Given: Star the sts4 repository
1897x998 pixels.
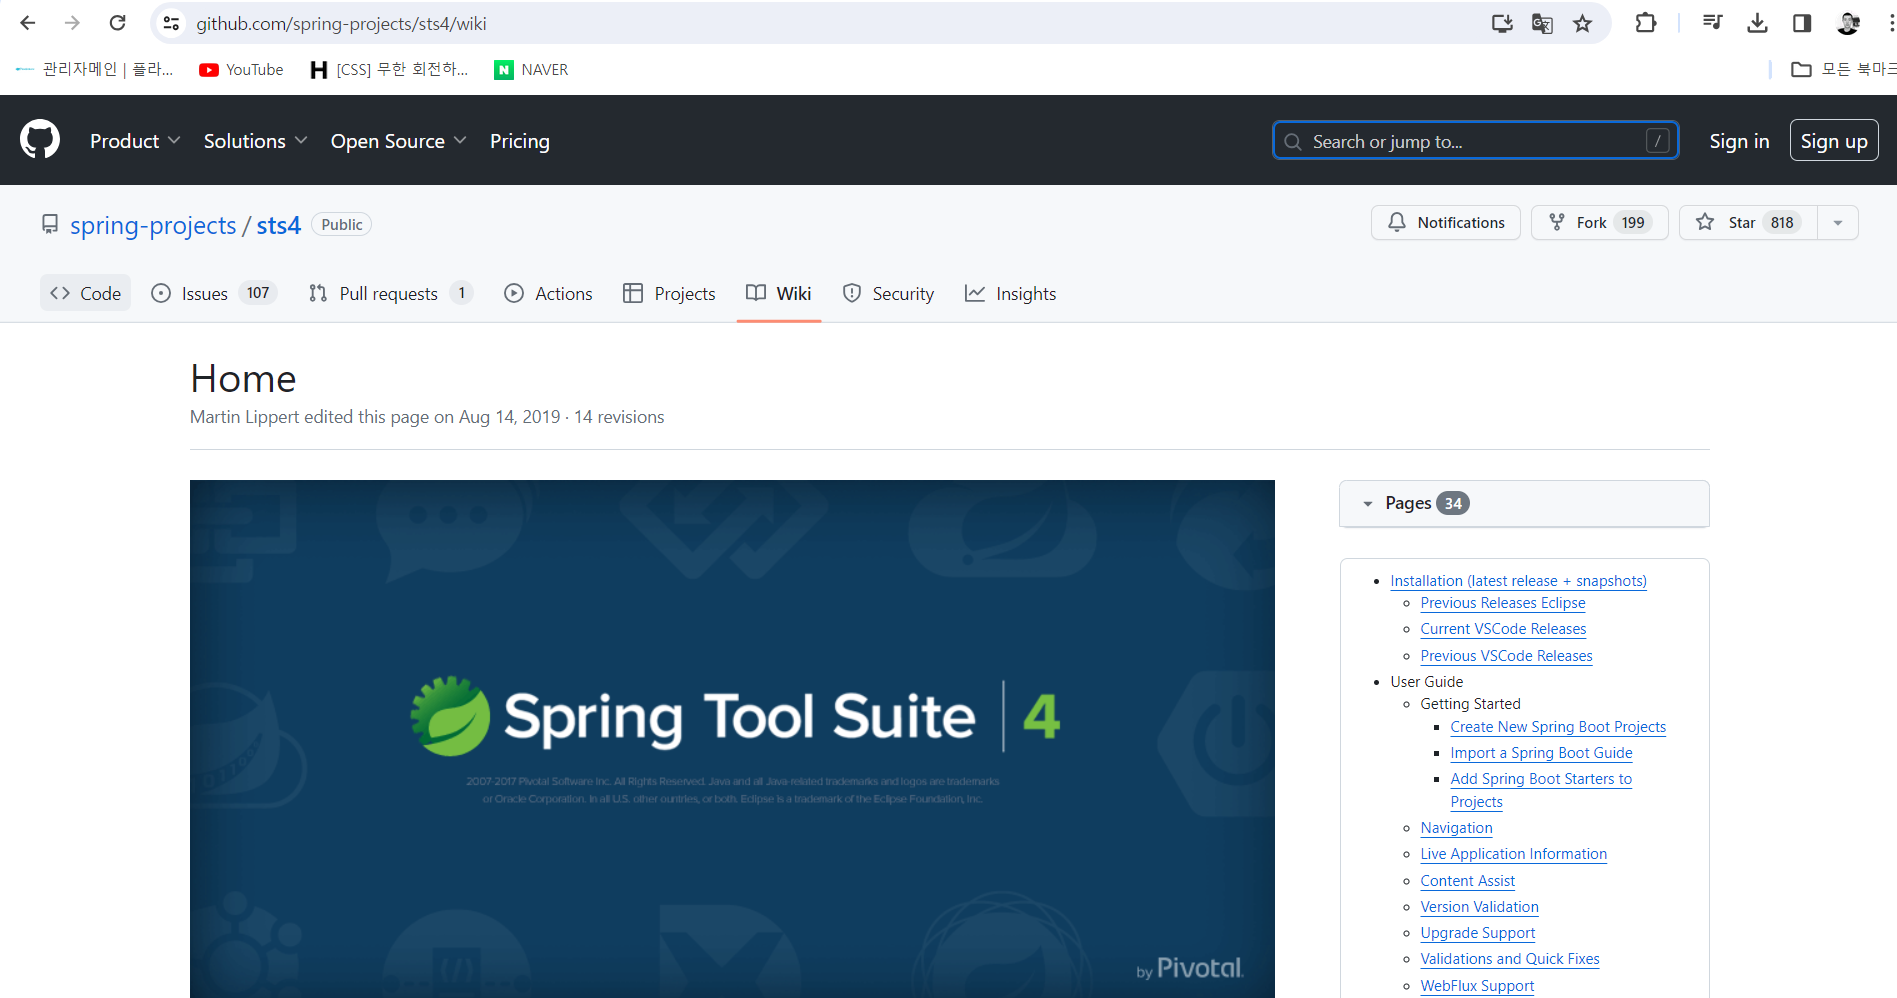Looking at the screenshot, I should (1745, 222).
